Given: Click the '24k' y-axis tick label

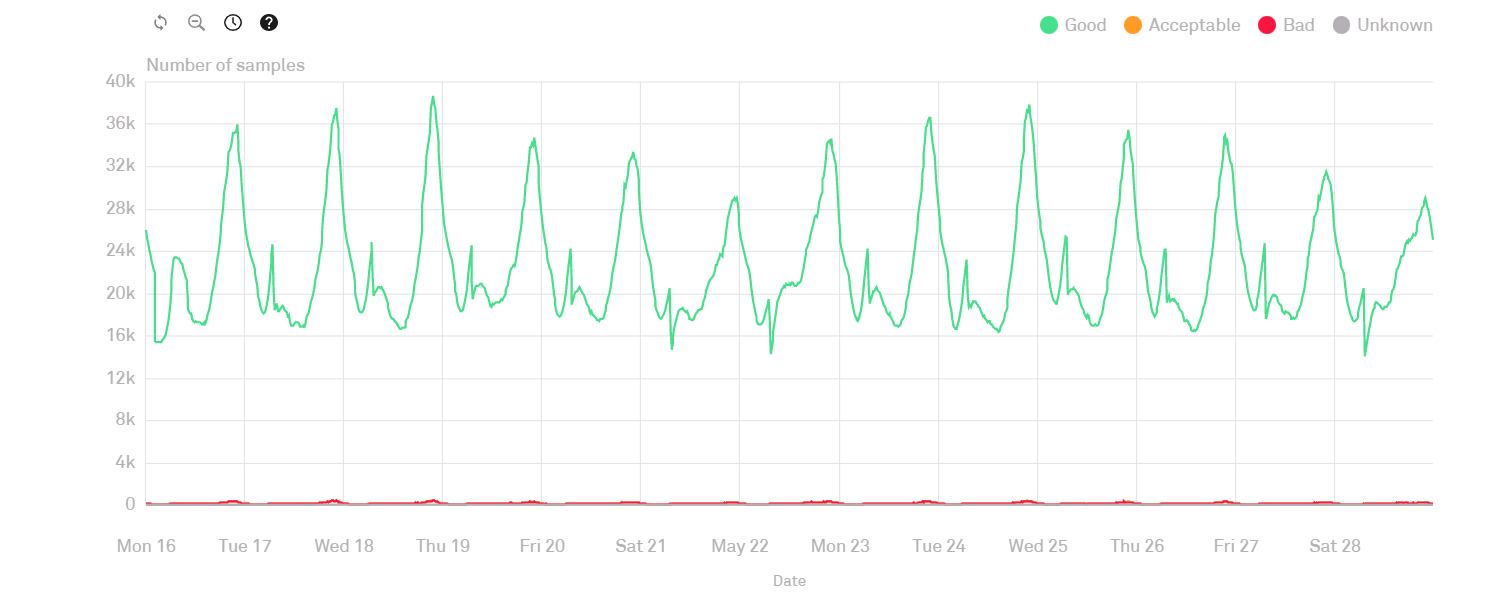Looking at the screenshot, I should [x=120, y=251].
